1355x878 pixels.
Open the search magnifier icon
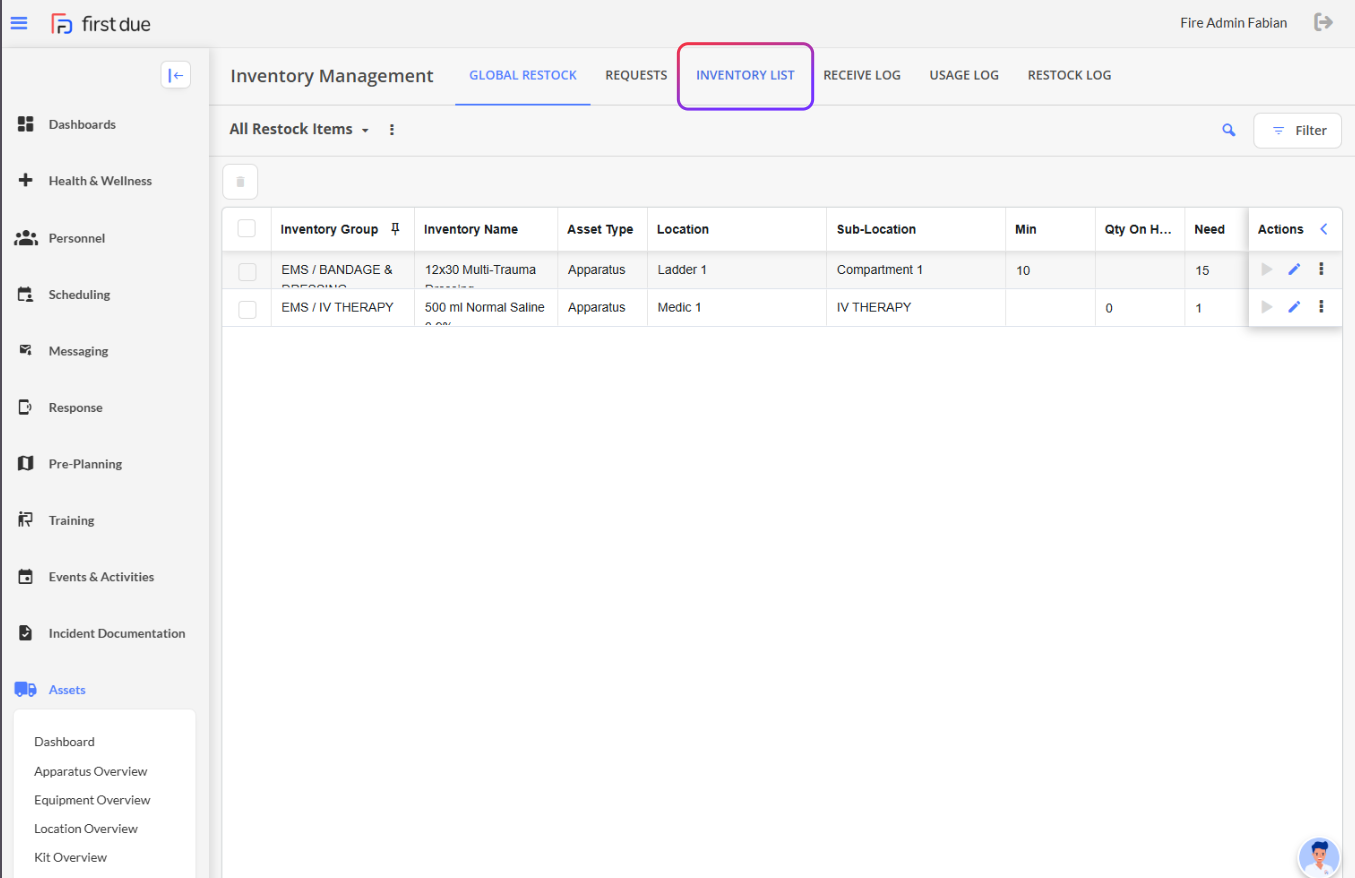click(x=1229, y=130)
